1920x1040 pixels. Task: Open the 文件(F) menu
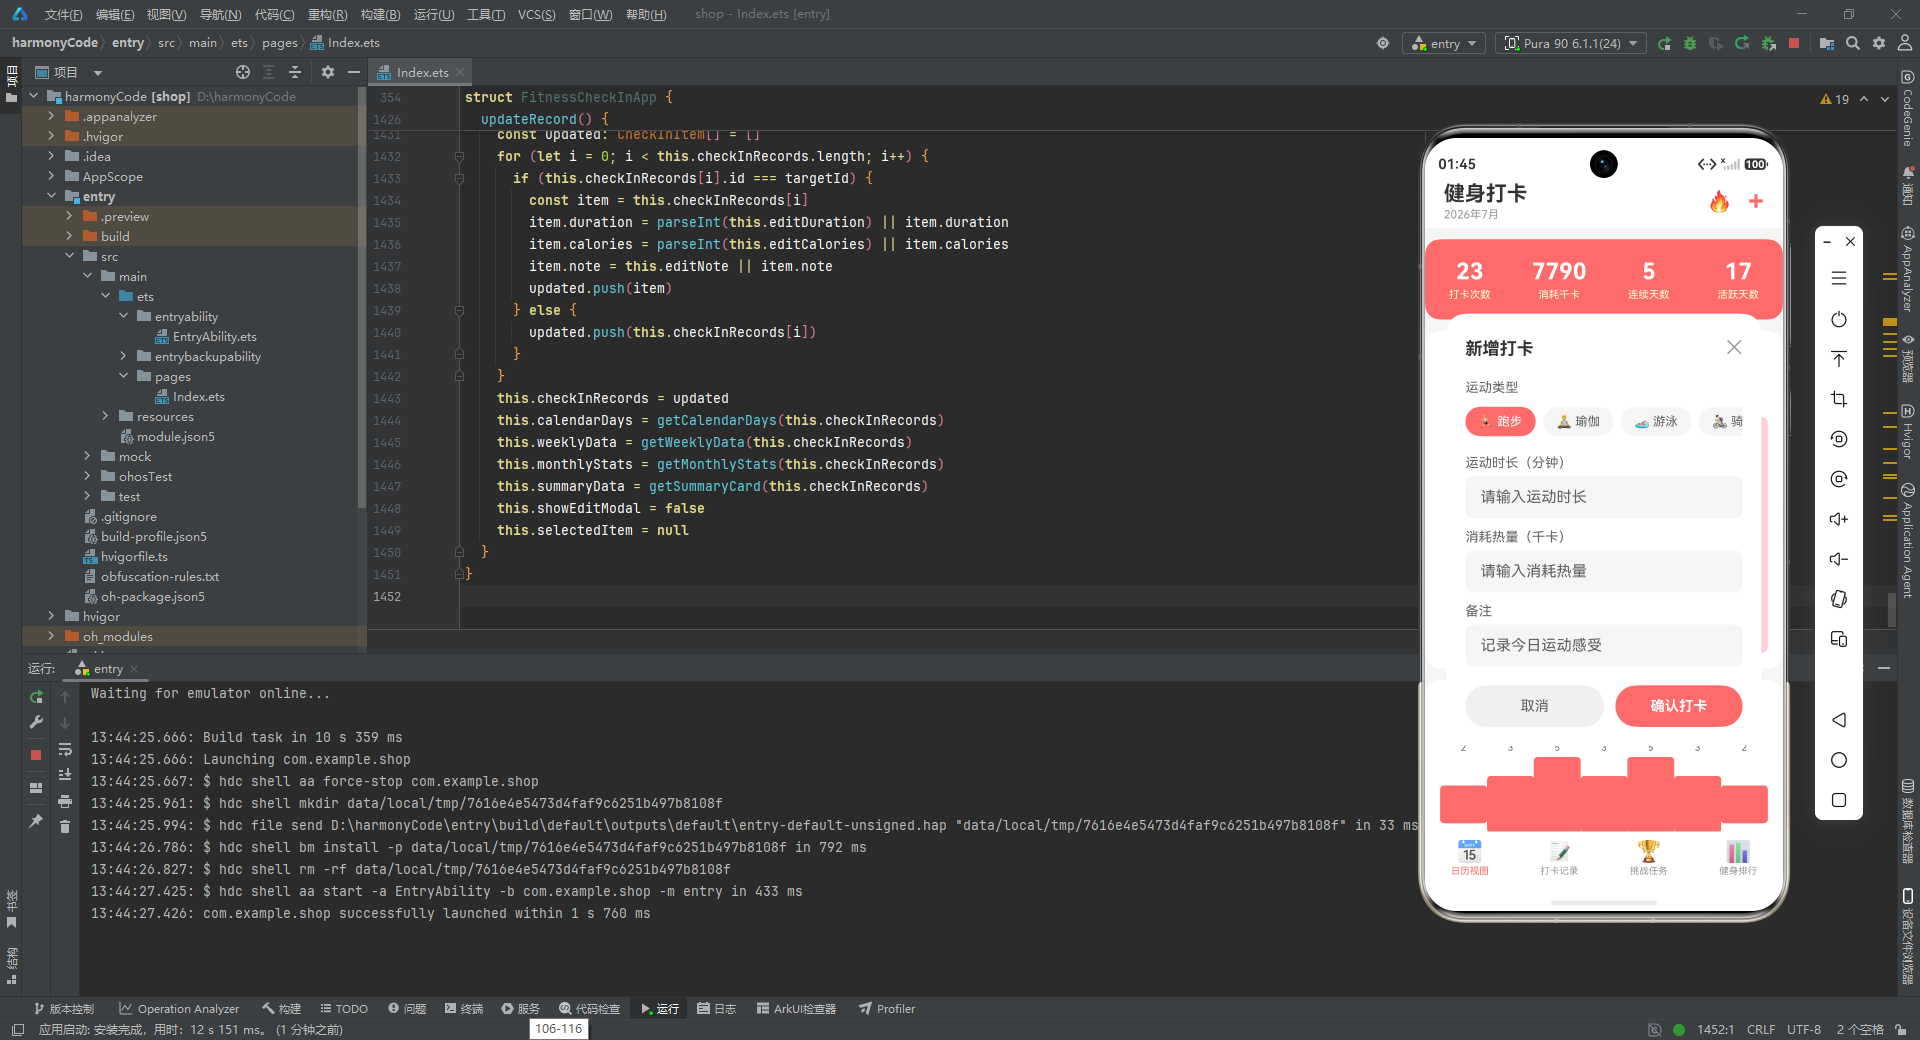[63, 14]
